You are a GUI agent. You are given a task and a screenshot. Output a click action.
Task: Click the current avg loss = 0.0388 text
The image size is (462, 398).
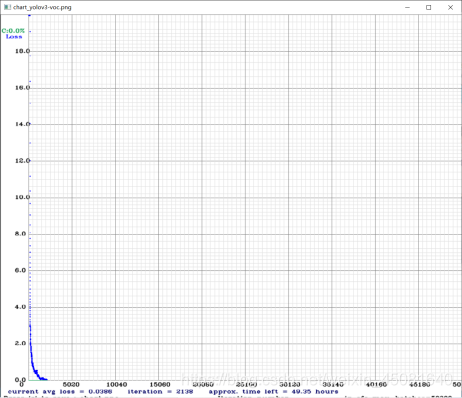[60, 392]
